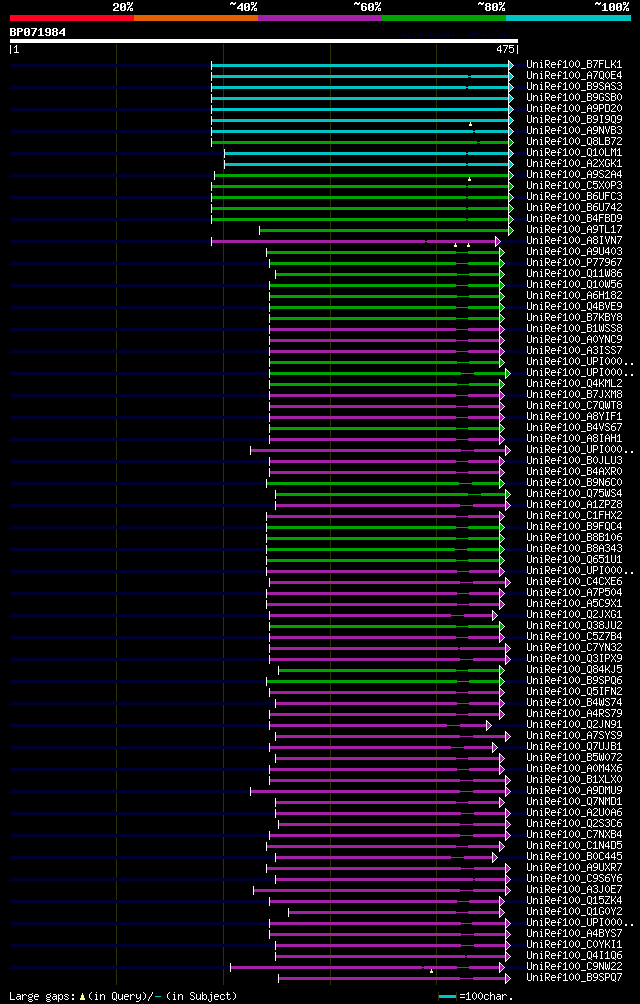Open hit UniRef100_A6H182
640x1004 pixels.
click(x=573, y=296)
